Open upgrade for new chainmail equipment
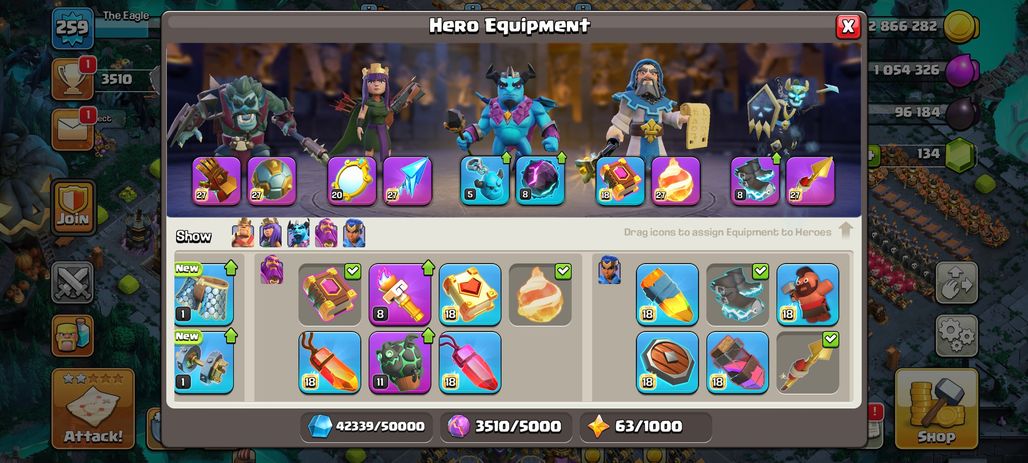The width and height of the screenshot is (1028, 463). (x=204, y=294)
